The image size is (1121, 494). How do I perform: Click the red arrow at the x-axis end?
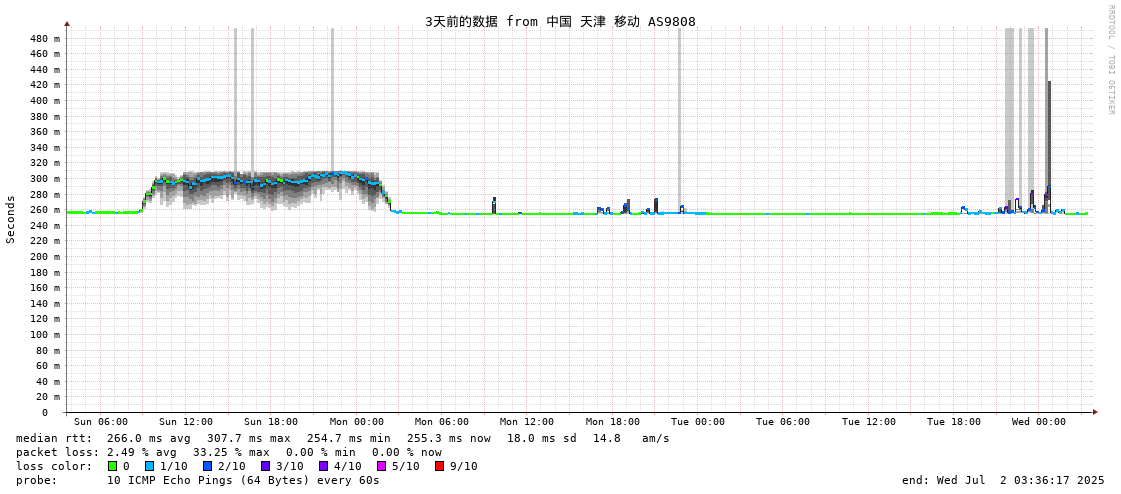click(x=1095, y=413)
